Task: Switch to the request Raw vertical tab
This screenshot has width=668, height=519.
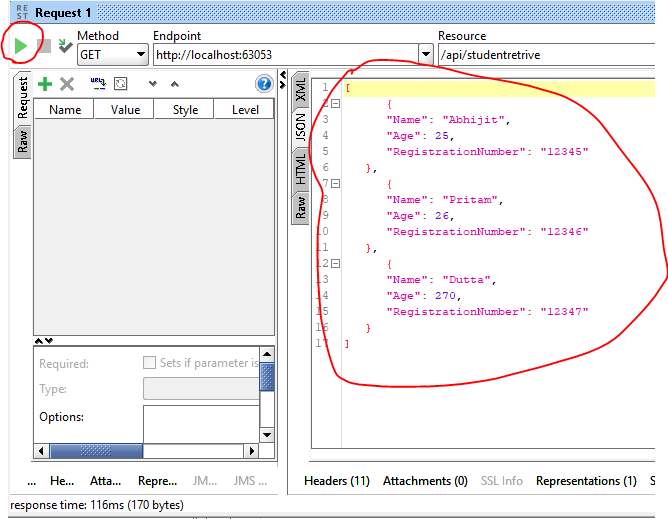Action: tap(22, 142)
